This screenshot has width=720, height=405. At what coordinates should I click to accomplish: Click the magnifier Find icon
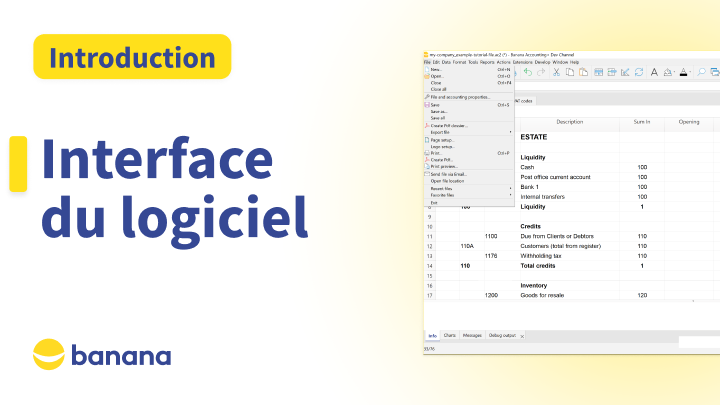tap(701, 72)
